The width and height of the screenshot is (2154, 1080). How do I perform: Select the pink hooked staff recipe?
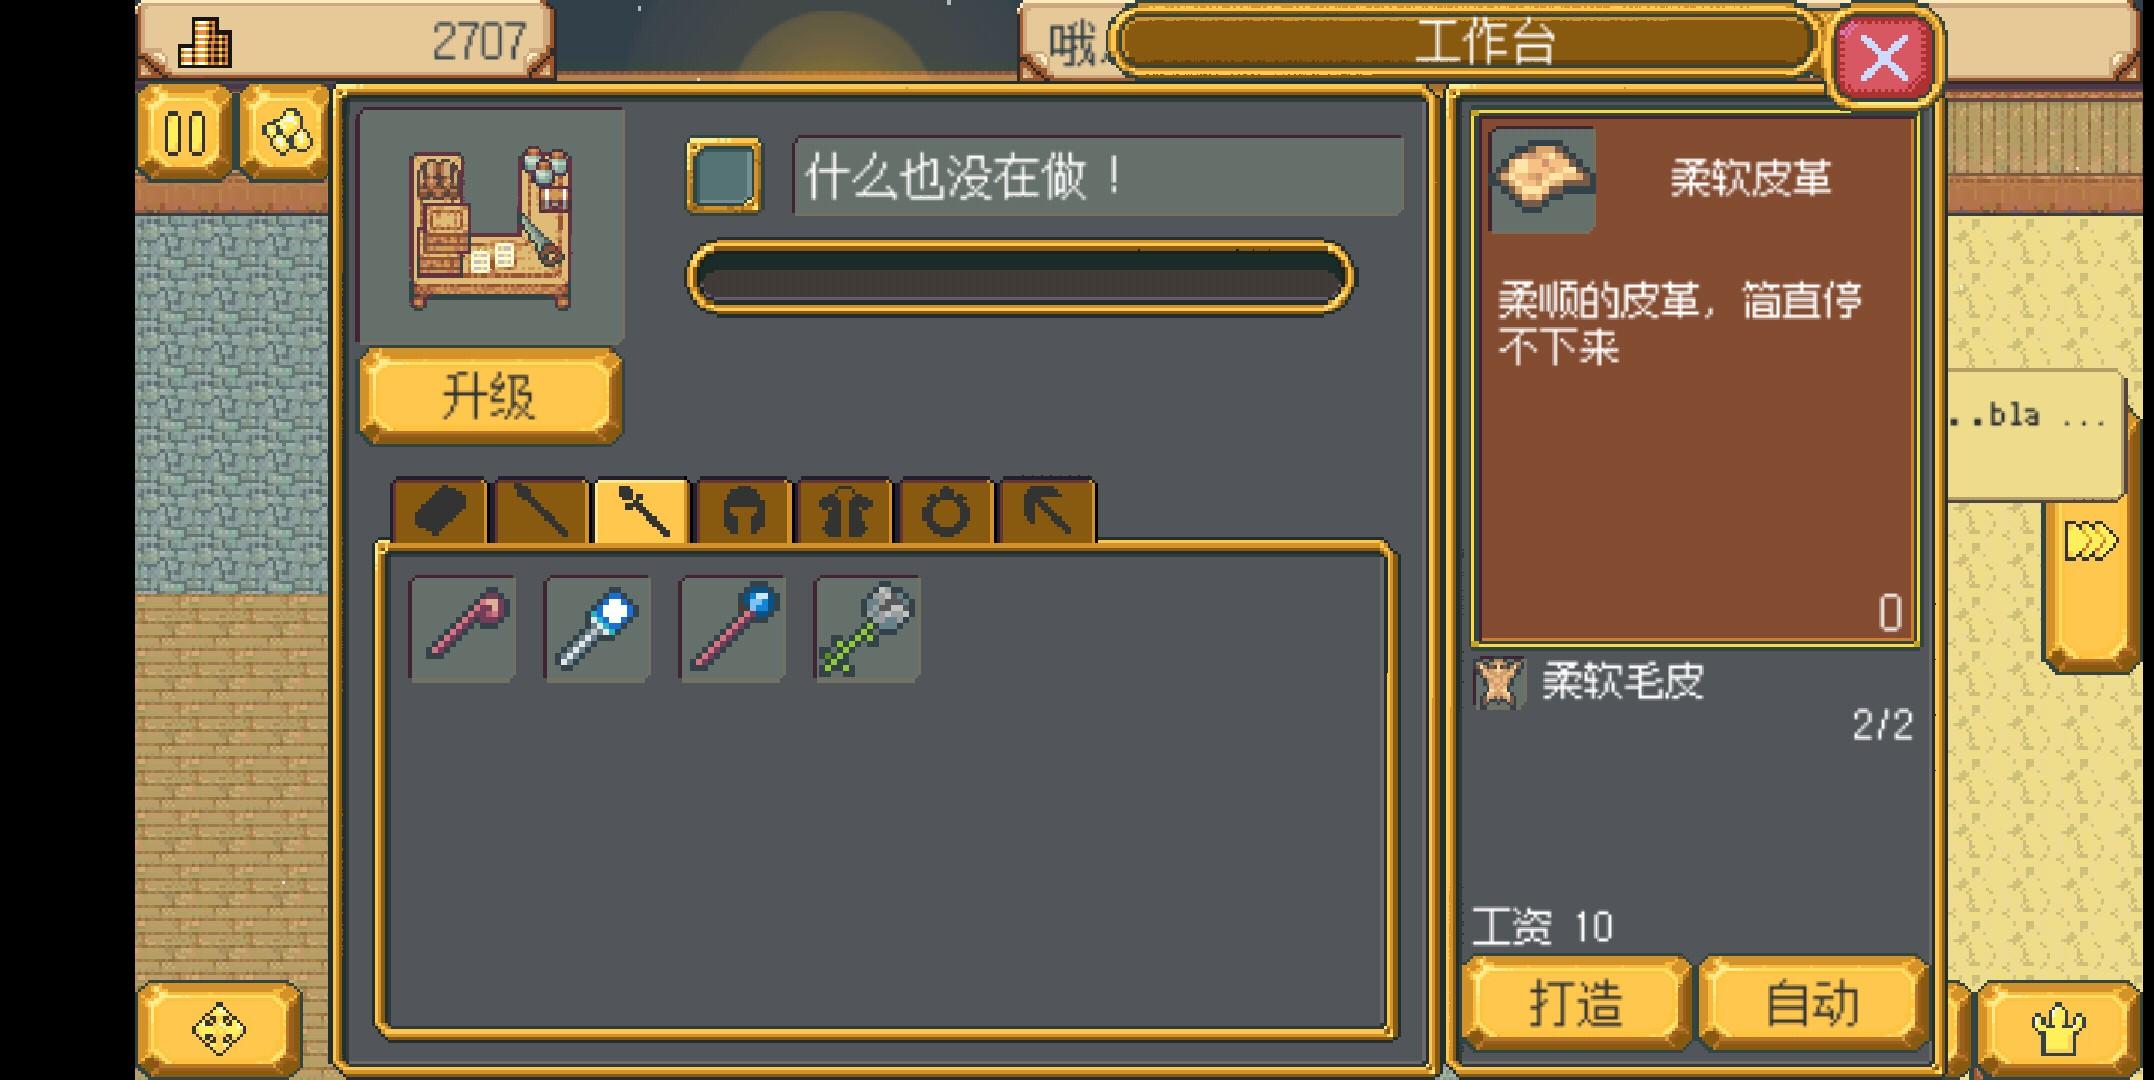point(463,629)
